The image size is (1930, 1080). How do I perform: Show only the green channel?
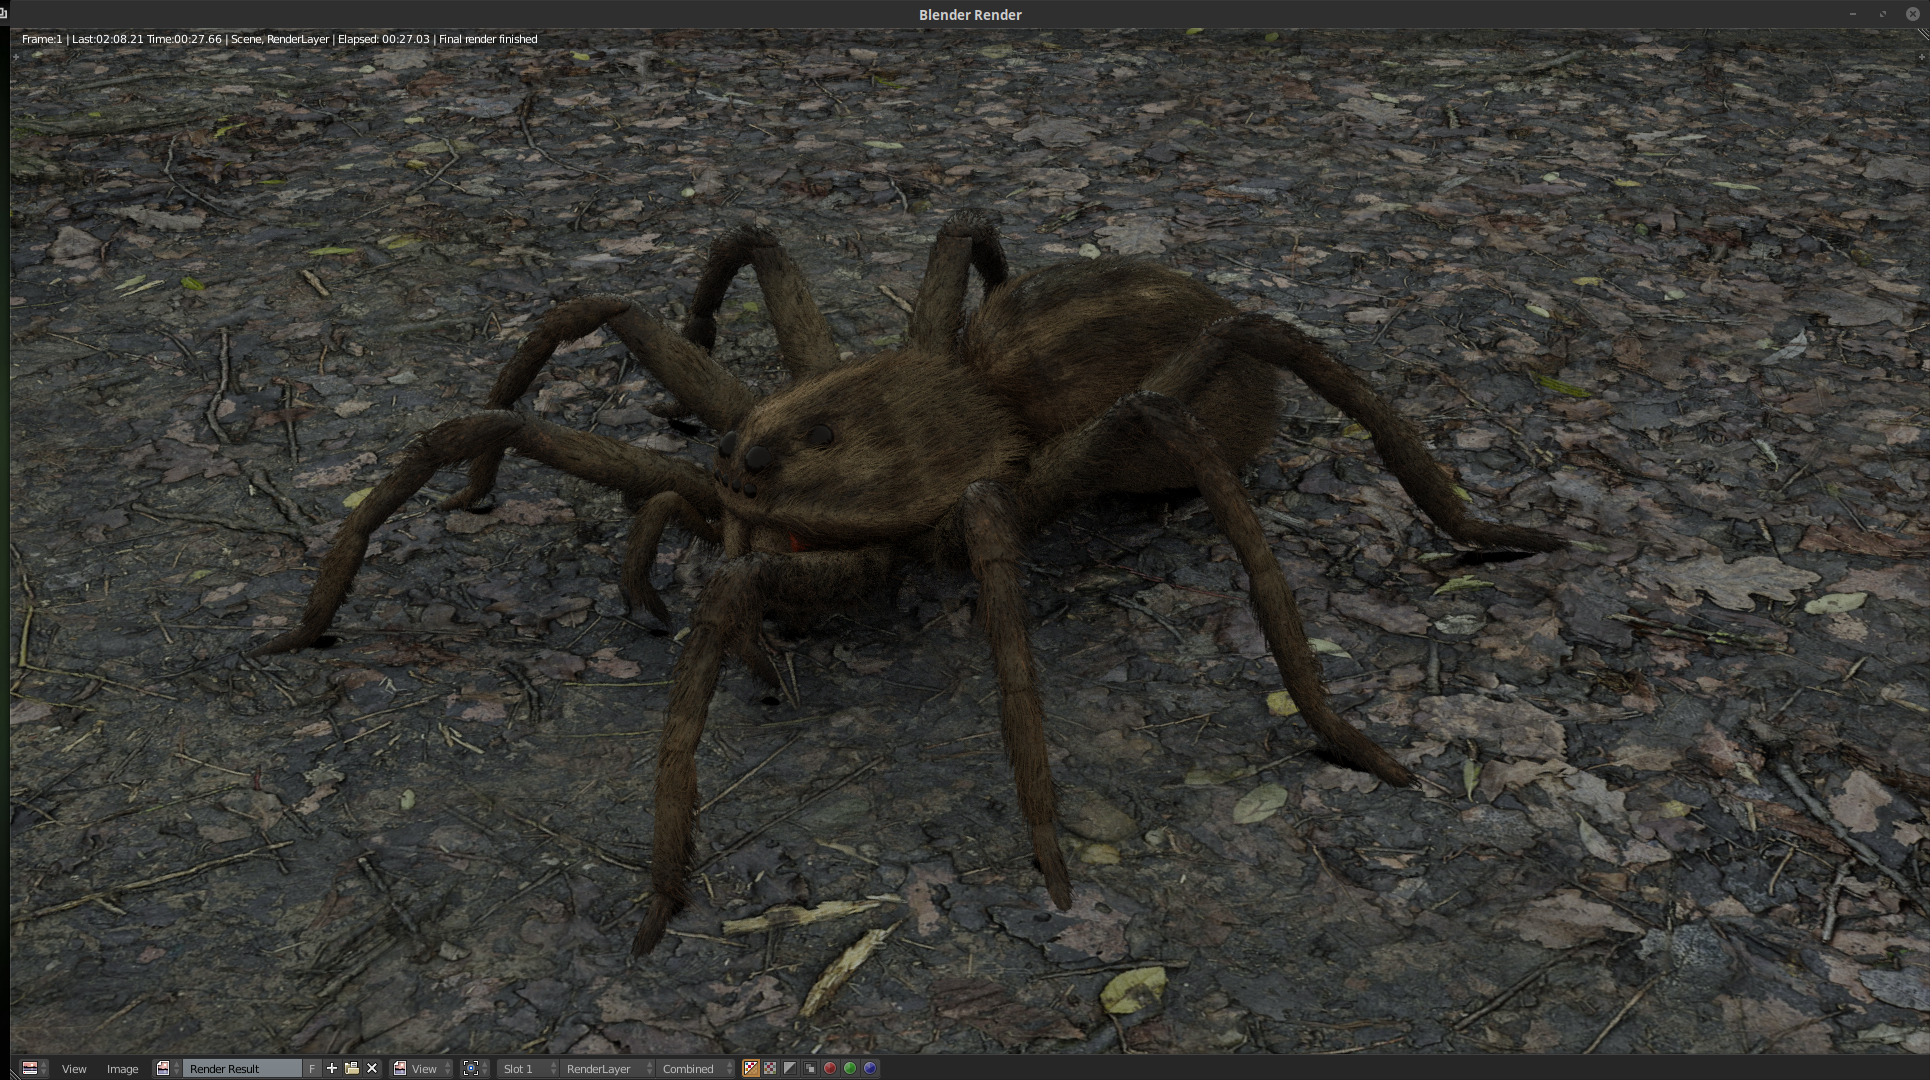(850, 1069)
